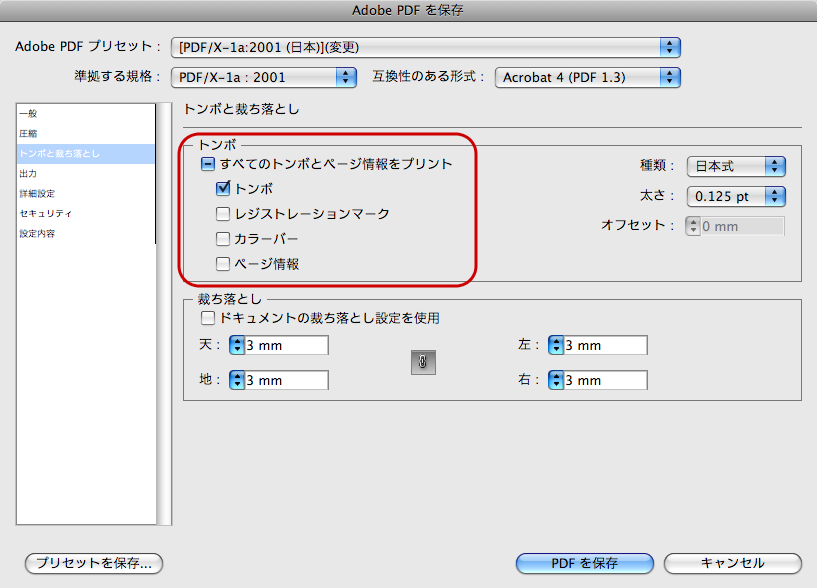Screen dimensions: 817x588
Task: Click the 地 bleed value field
Action: pyautogui.click(x=287, y=380)
